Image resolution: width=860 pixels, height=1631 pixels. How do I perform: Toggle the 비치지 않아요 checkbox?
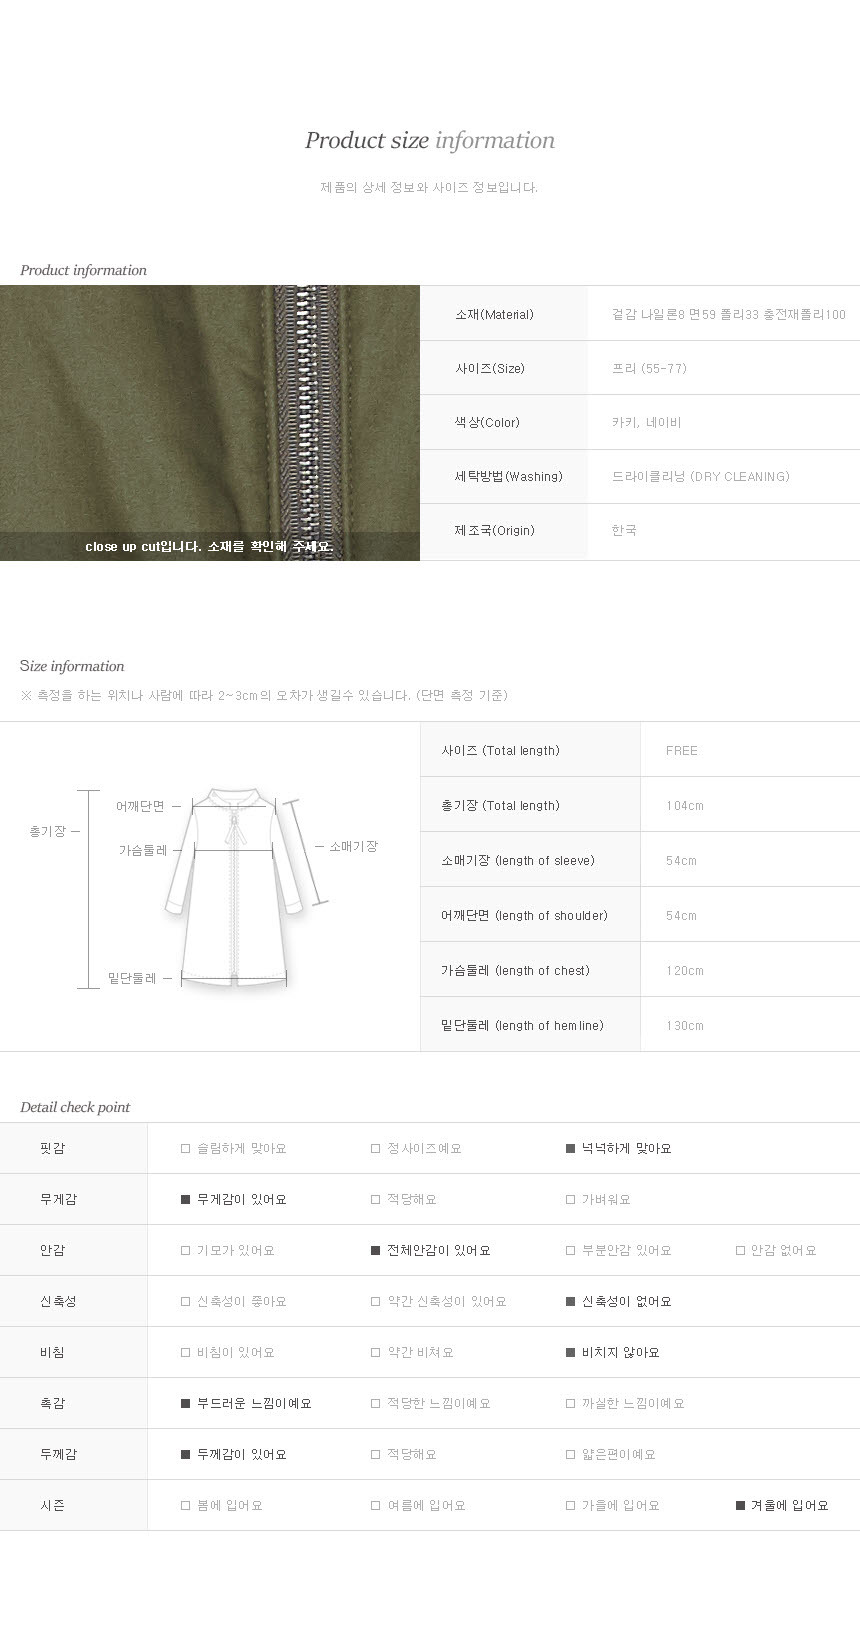coord(571,1353)
